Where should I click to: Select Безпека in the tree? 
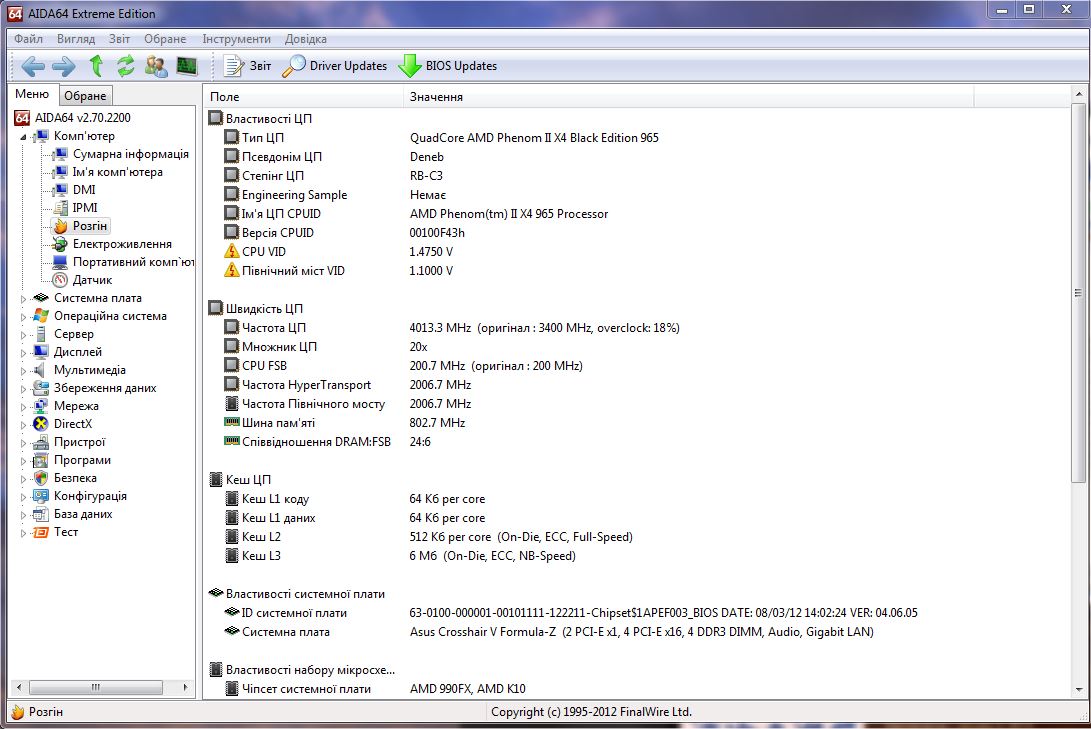(x=65, y=478)
